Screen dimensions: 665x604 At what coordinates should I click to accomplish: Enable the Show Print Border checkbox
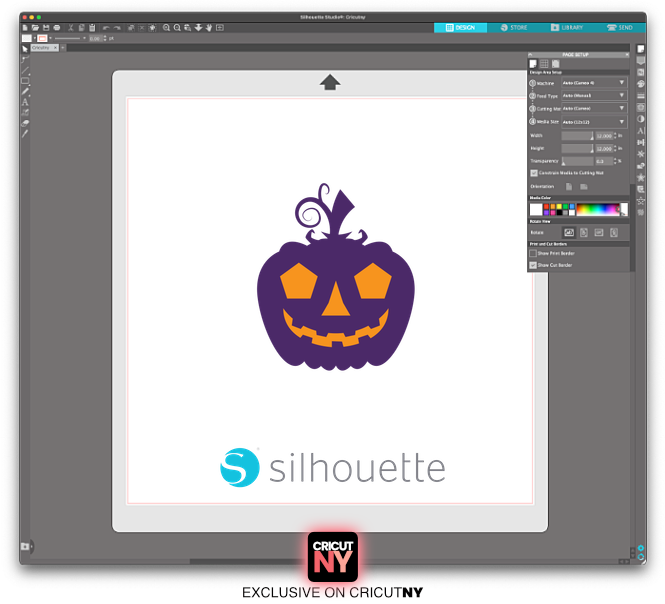[533, 253]
